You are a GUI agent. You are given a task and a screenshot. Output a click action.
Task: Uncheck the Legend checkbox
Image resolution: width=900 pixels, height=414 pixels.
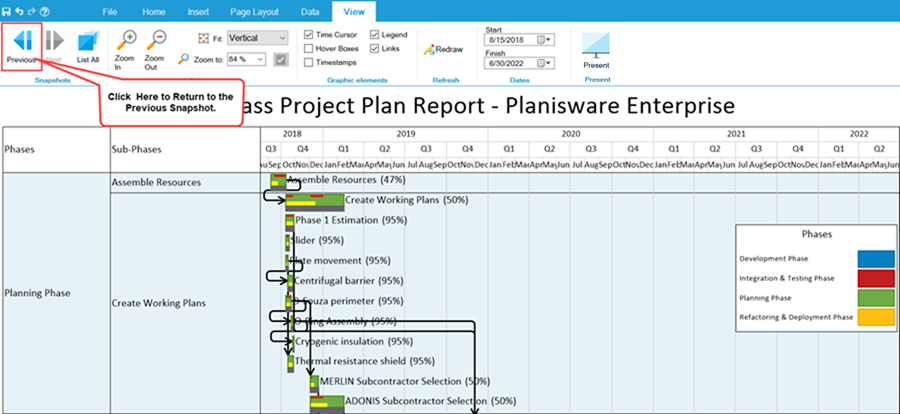374,35
